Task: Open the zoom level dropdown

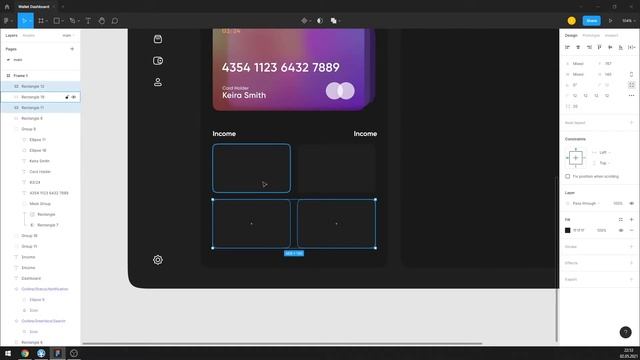Action: pos(628,20)
